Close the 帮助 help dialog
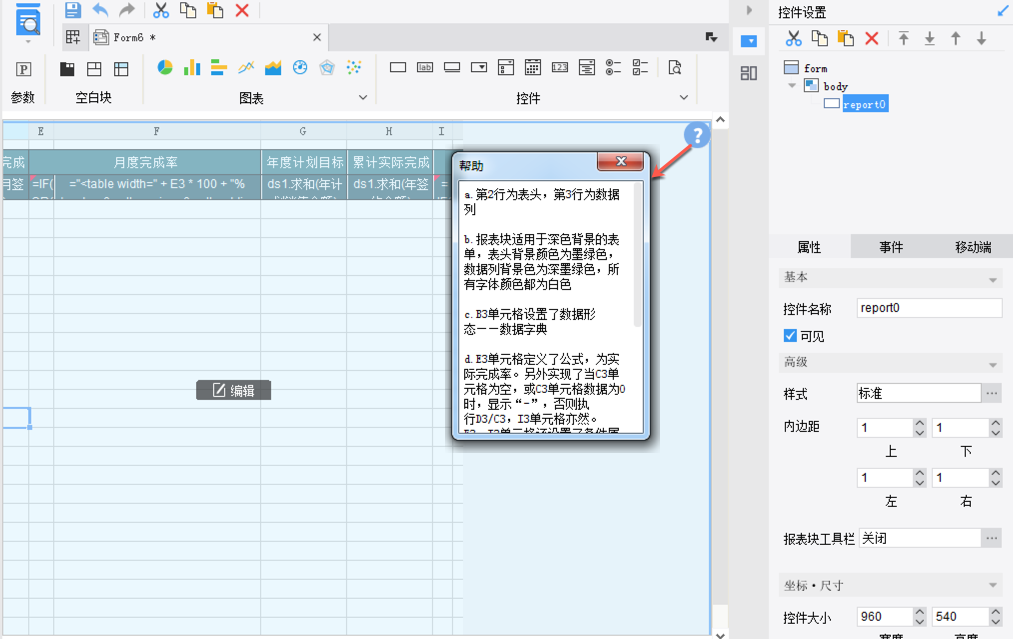1013x639 pixels. [620, 161]
